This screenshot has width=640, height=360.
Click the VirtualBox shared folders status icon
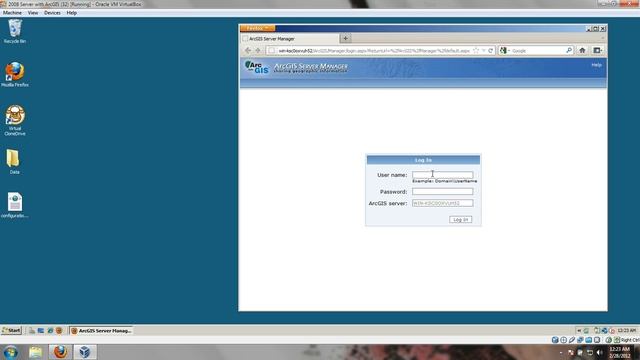pos(589,340)
